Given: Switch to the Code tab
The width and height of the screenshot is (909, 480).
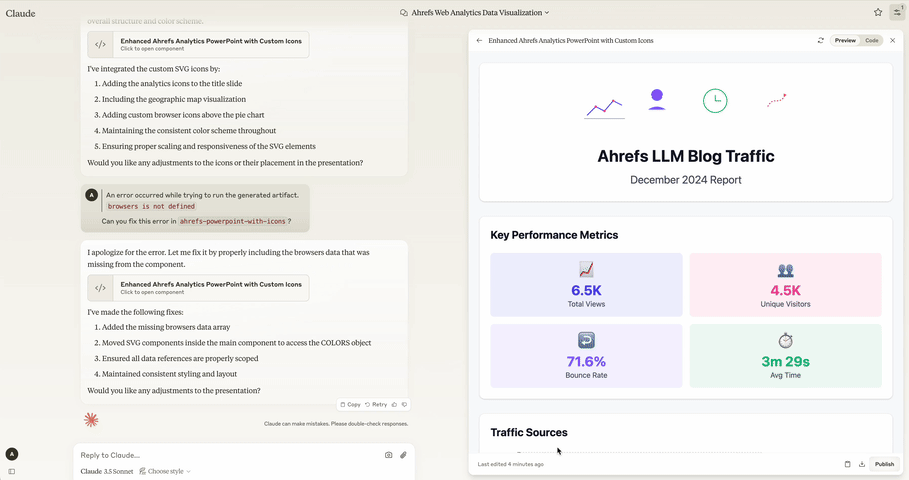Looking at the screenshot, I should pyautogui.click(x=871, y=41).
